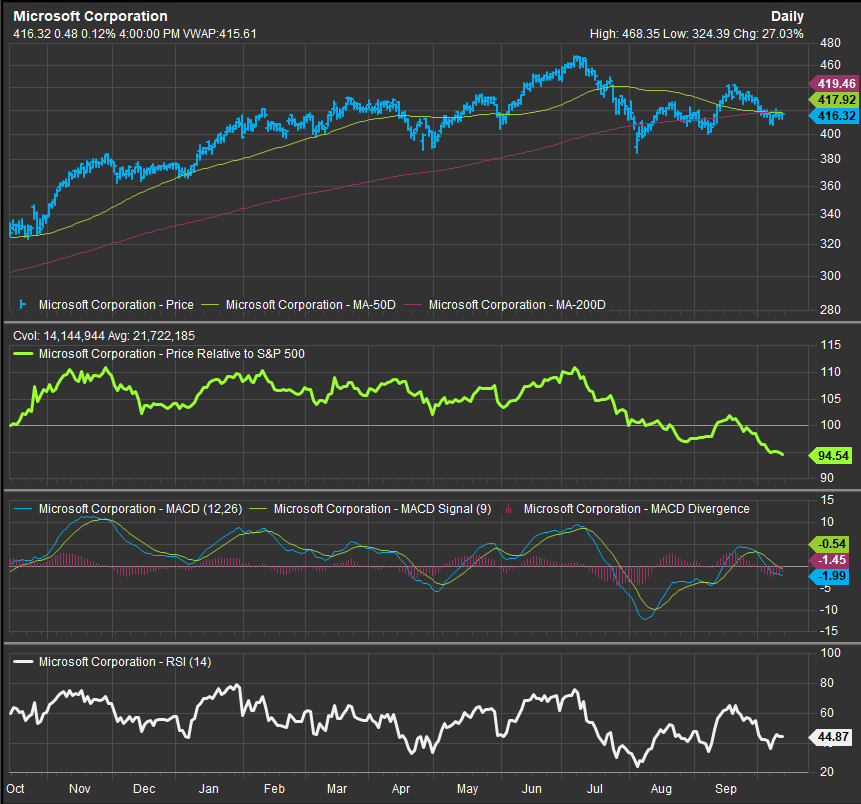
Task: Select the RSI (14) legend entry
Action: pyautogui.click(x=125, y=662)
